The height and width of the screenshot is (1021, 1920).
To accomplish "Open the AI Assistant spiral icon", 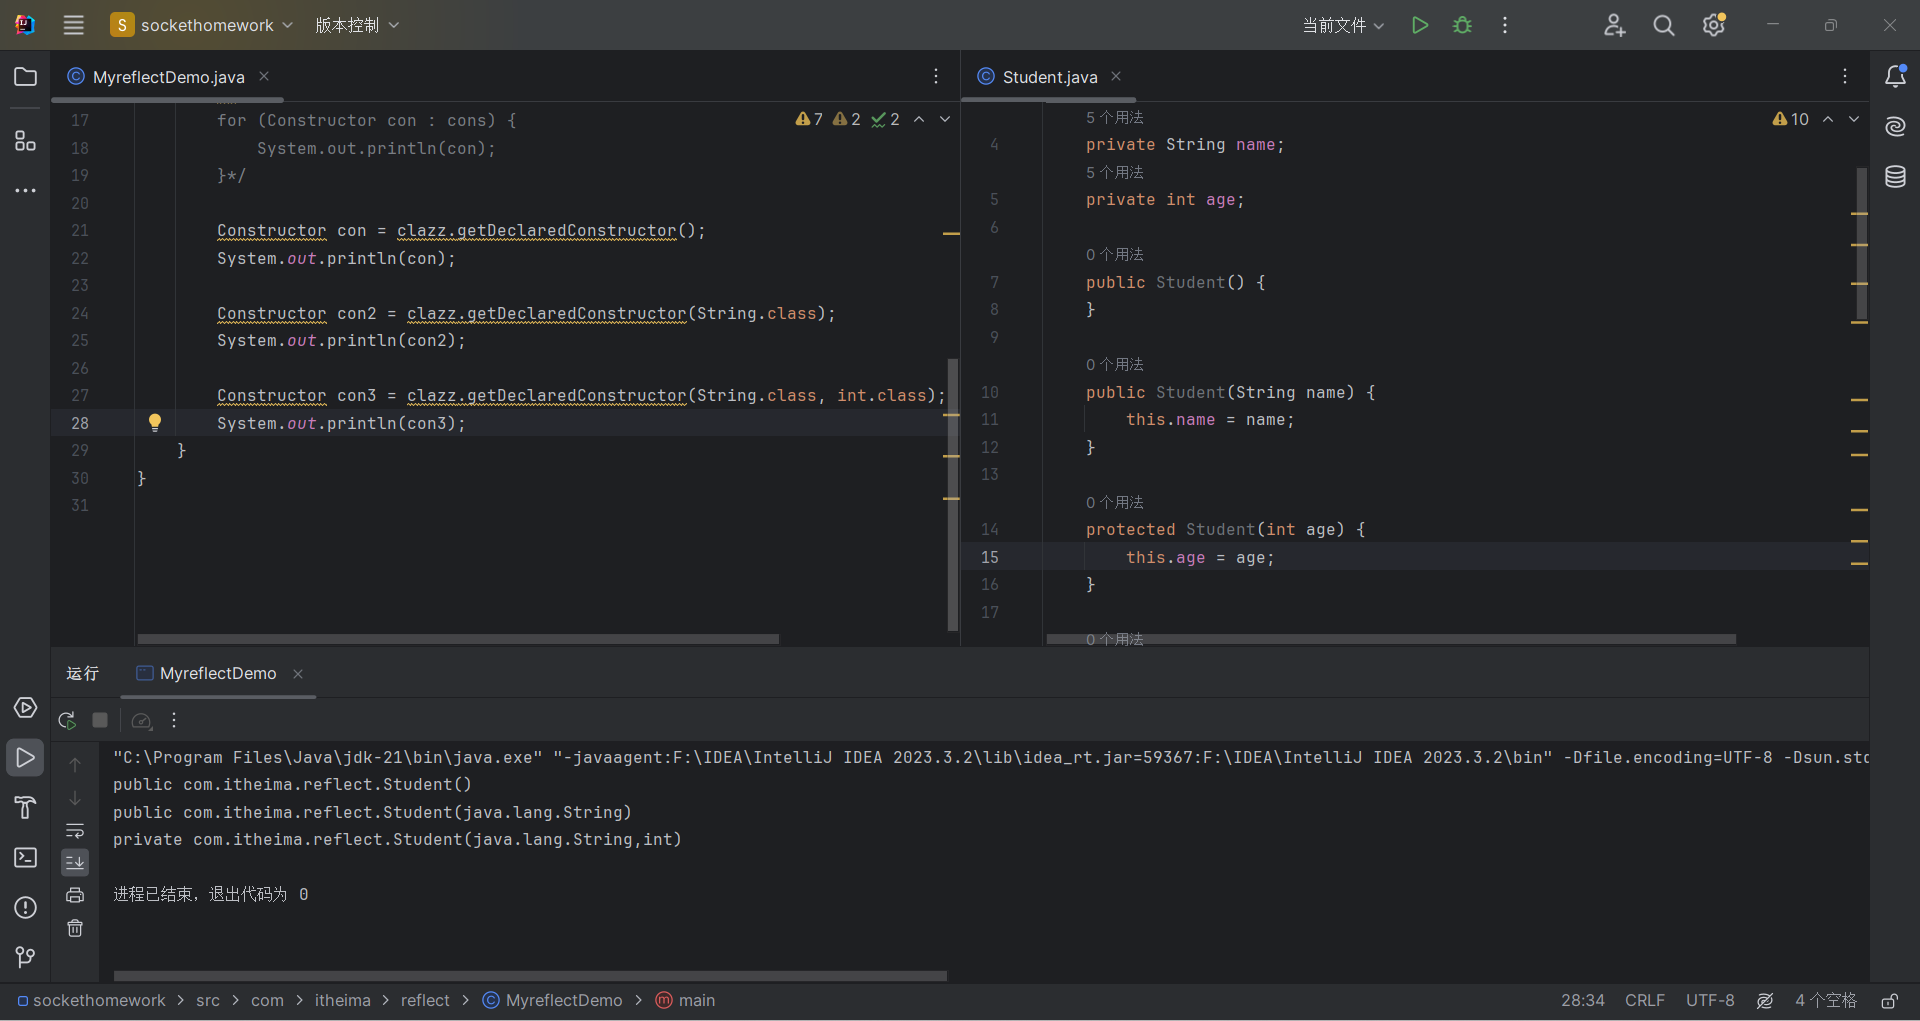I will [x=1895, y=126].
